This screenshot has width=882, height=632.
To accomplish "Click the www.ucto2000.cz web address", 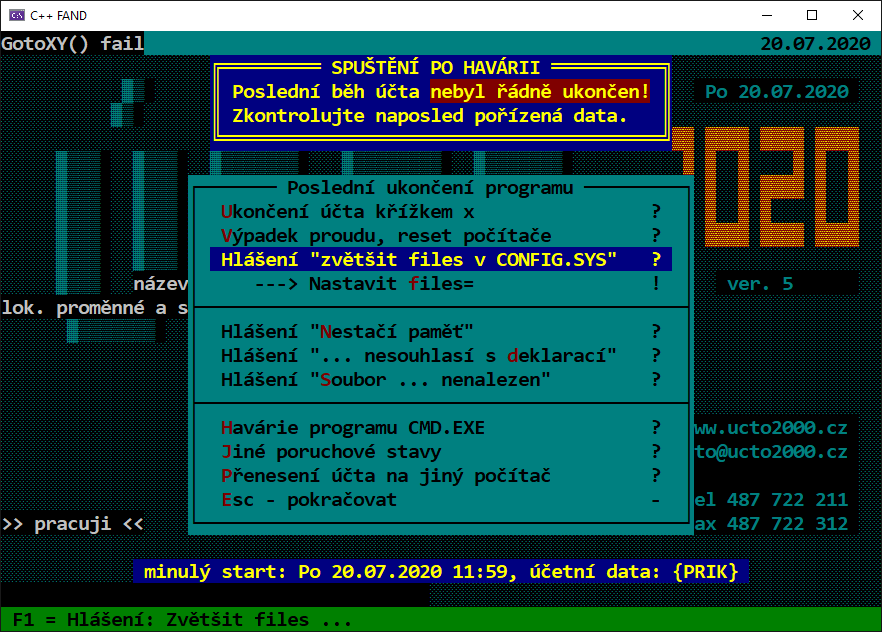I will tap(770, 428).
